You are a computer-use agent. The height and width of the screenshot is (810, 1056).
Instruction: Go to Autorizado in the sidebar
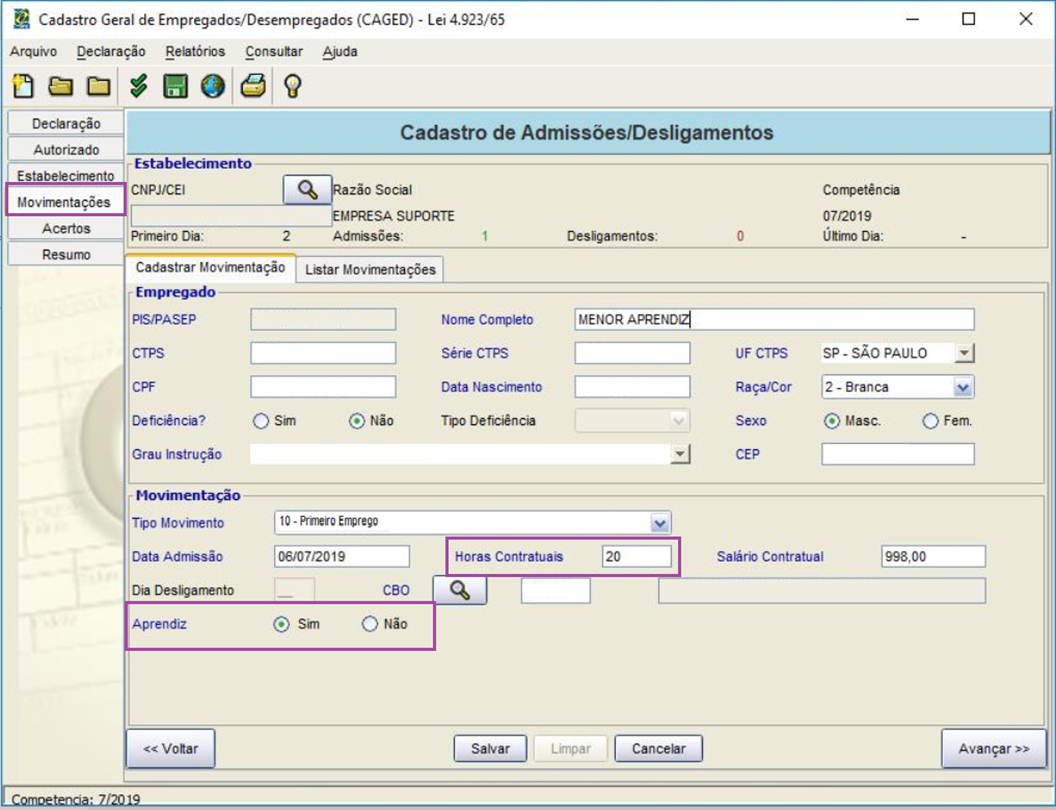(66, 149)
